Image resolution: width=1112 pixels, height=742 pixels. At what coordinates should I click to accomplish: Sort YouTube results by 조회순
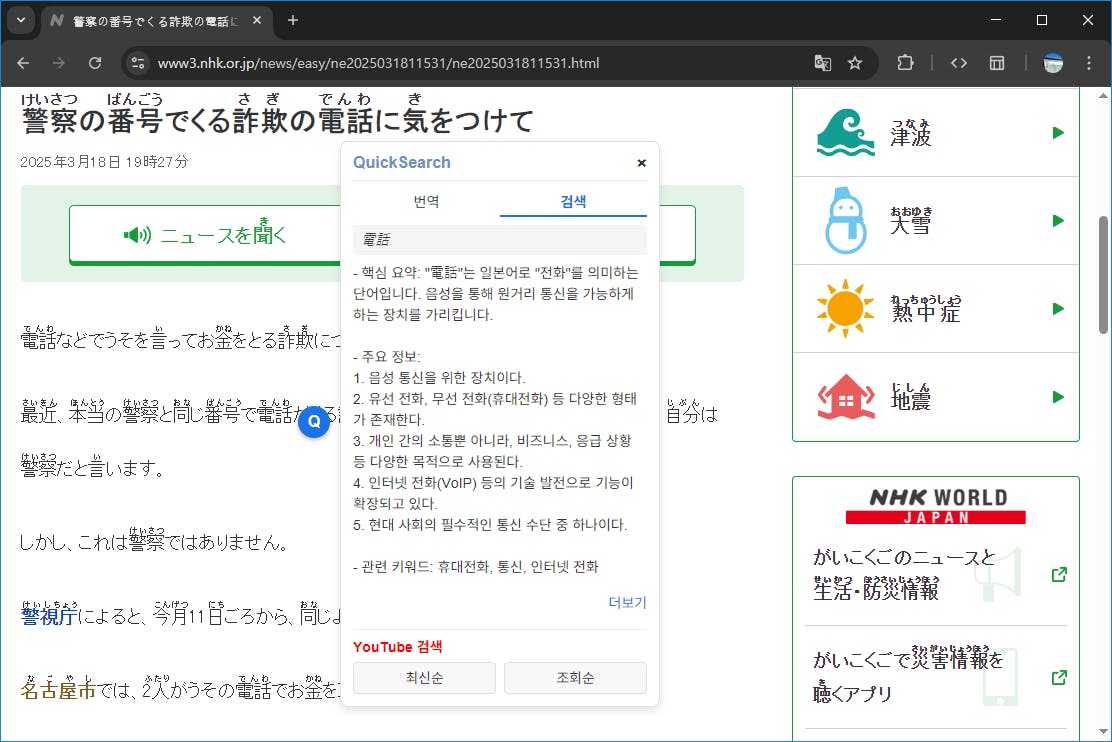click(575, 677)
